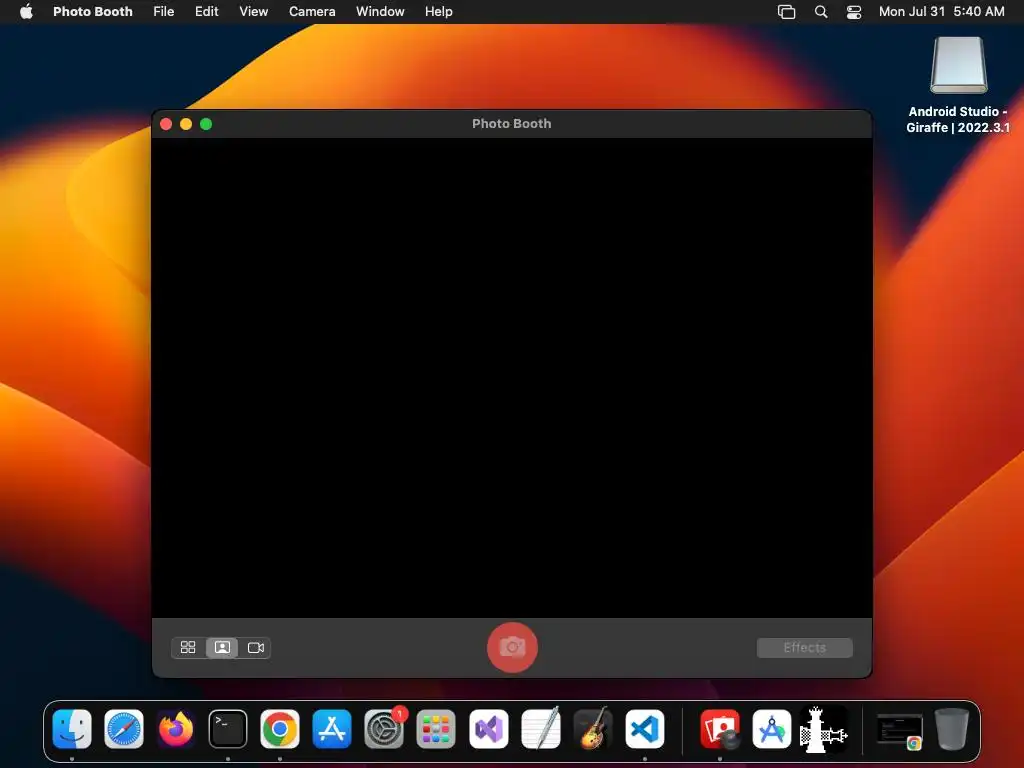Open TextEdit from the Dock

coord(540,728)
